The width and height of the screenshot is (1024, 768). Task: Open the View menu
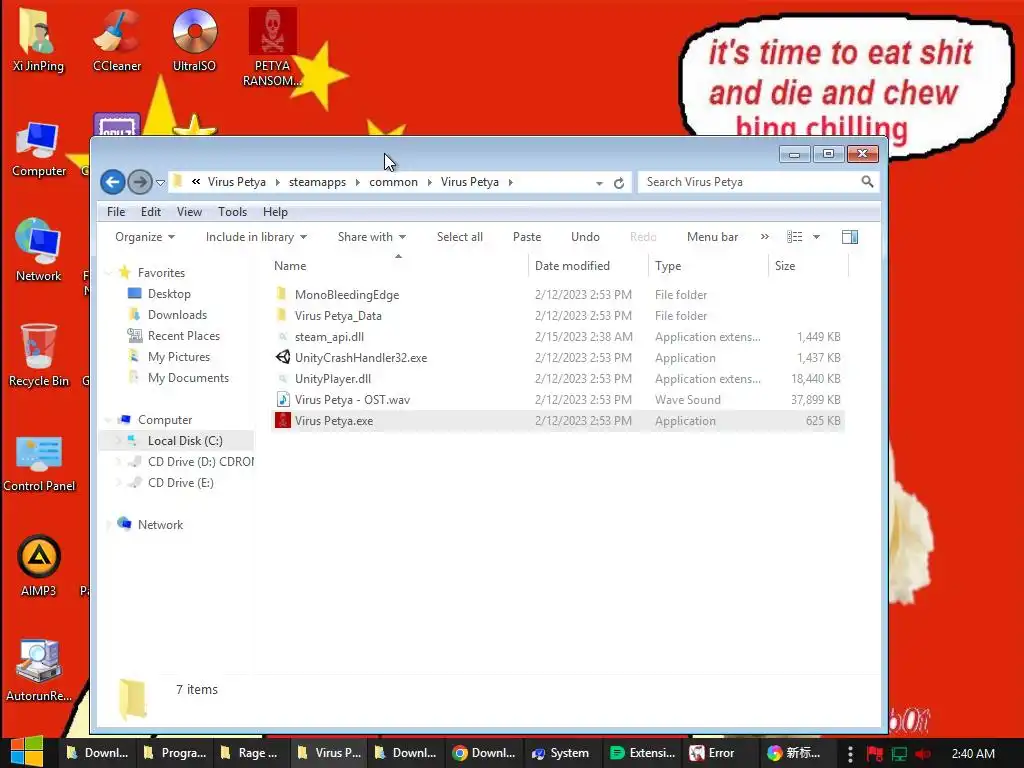click(189, 212)
